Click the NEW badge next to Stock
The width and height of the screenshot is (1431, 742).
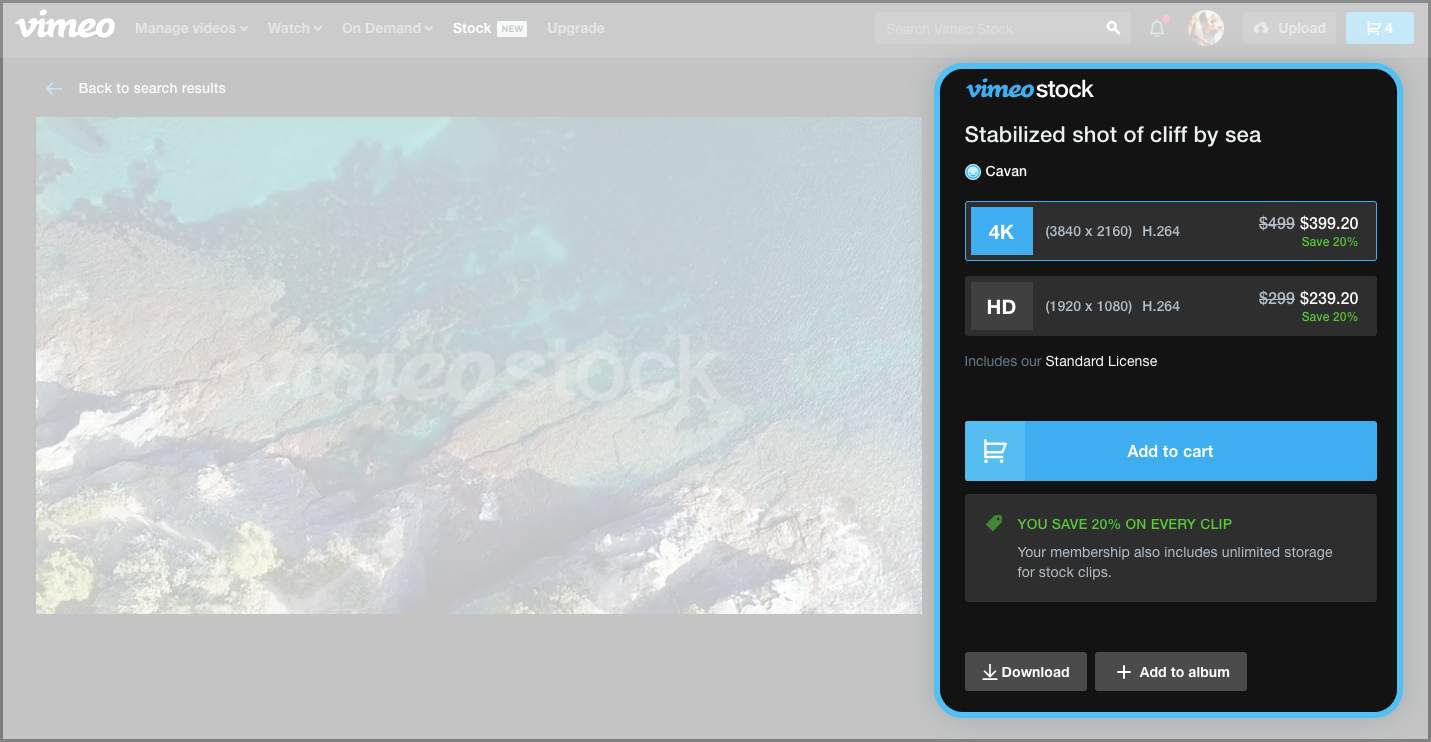coord(512,29)
